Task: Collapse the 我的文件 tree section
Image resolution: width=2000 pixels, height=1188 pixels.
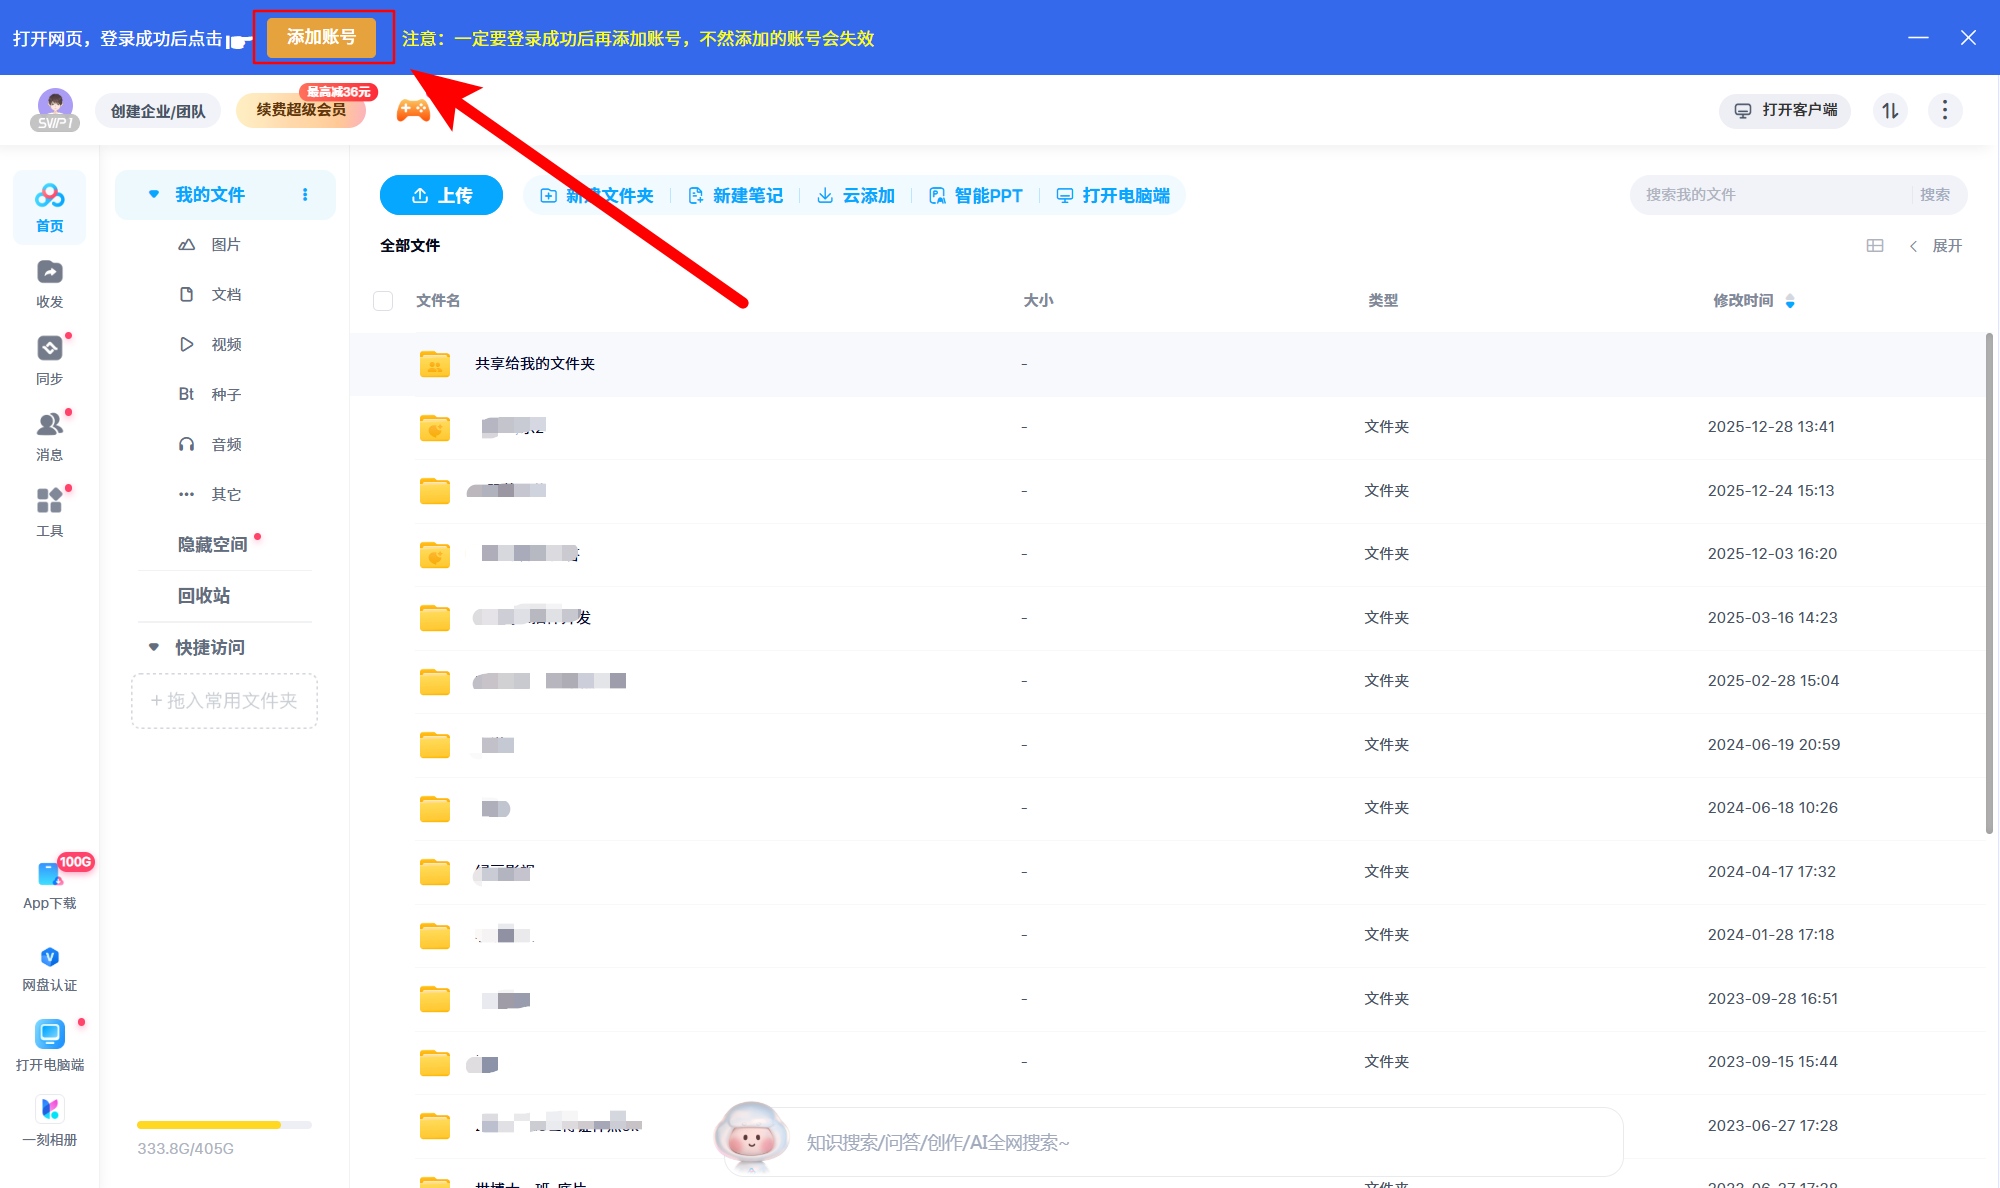Action: coord(154,195)
